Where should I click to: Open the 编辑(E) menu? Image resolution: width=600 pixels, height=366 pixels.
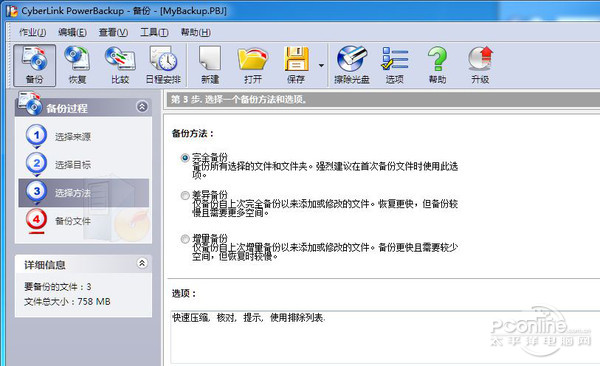pyautogui.click(x=72, y=33)
